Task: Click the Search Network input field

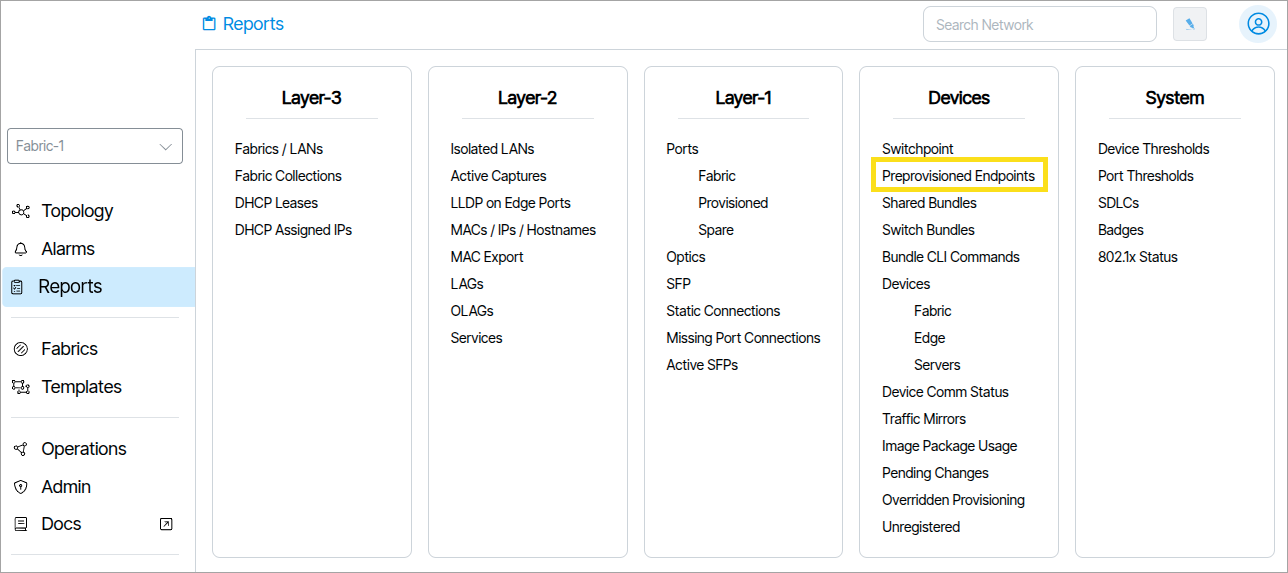Action: click(x=1040, y=25)
